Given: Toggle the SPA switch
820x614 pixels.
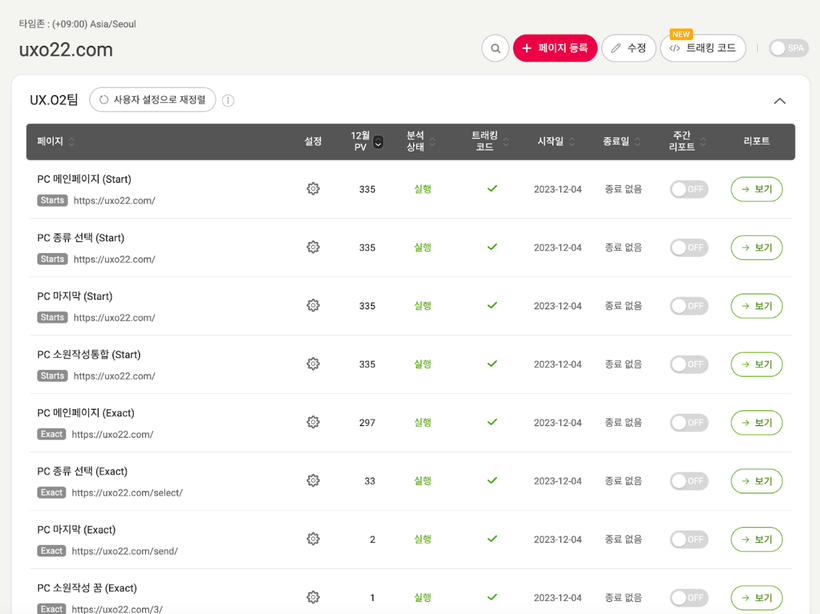Looking at the screenshot, I should click(x=789, y=48).
